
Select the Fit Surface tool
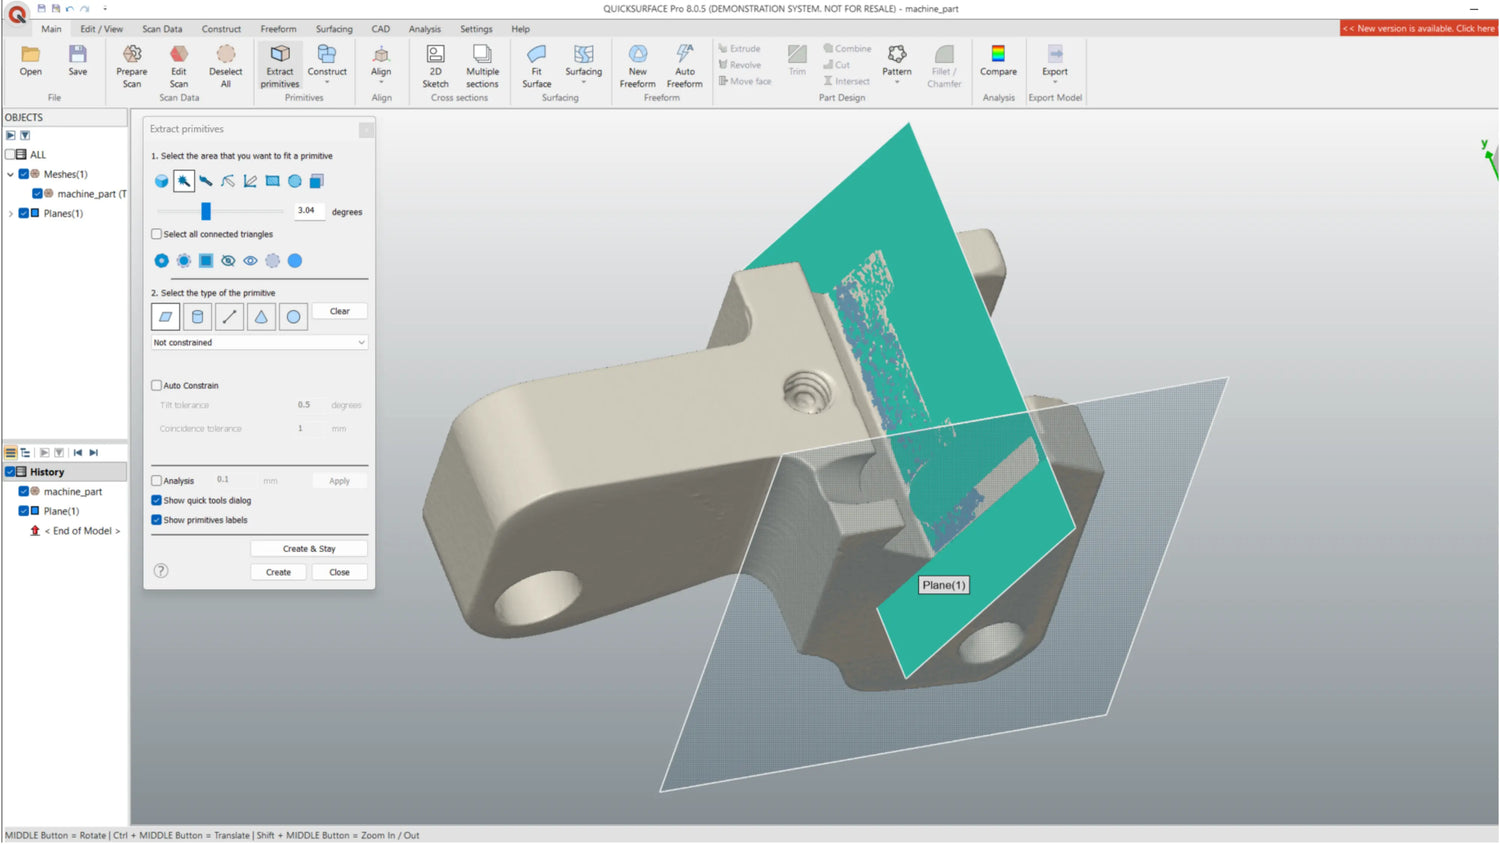click(536, 64)
